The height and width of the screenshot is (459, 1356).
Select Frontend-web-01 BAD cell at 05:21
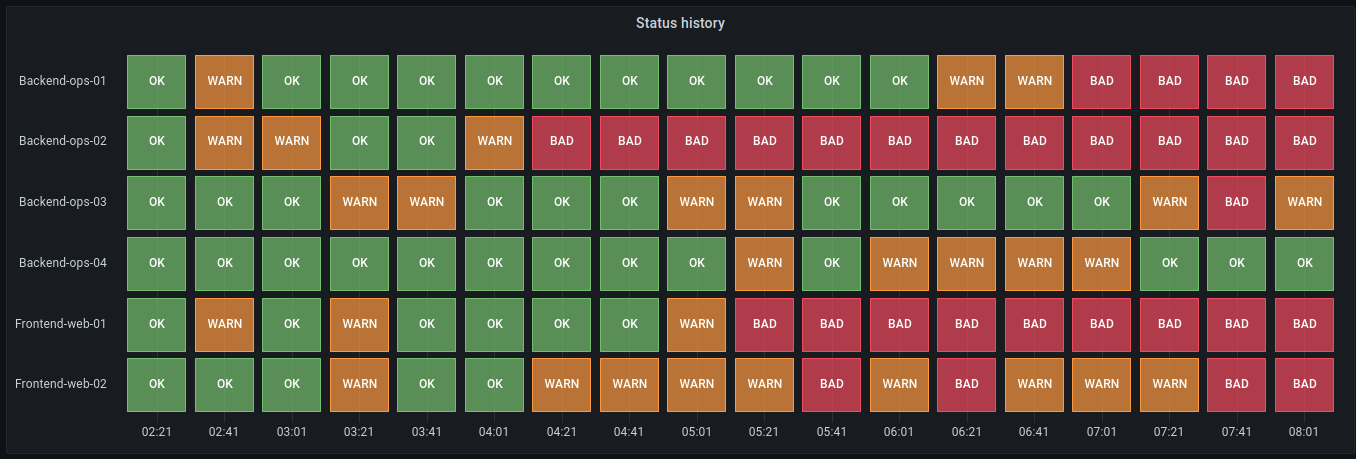[x=764, y=324]
